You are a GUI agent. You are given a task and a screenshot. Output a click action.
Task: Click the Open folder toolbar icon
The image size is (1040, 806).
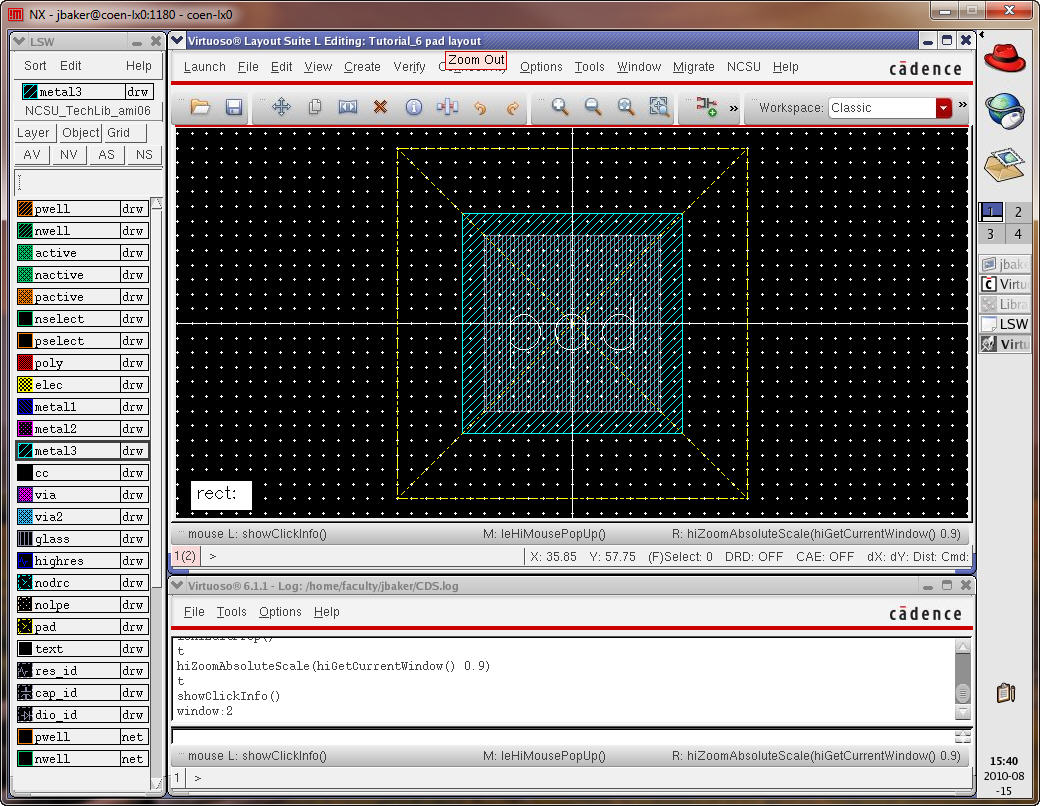click(200, 107)
